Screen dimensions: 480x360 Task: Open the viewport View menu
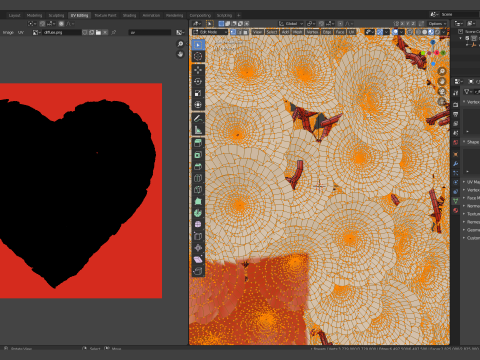[x=257, y=32]
